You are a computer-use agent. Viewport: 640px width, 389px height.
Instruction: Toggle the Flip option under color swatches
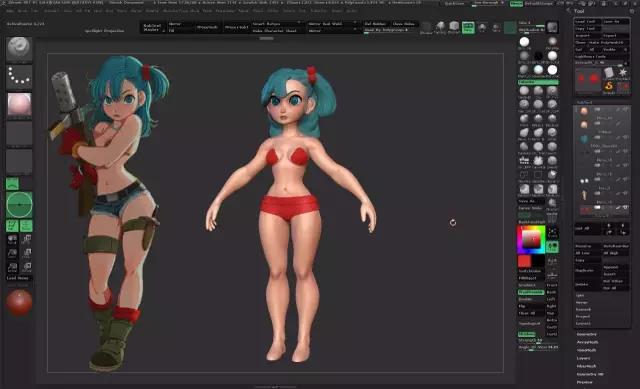(x=531, y=306)
